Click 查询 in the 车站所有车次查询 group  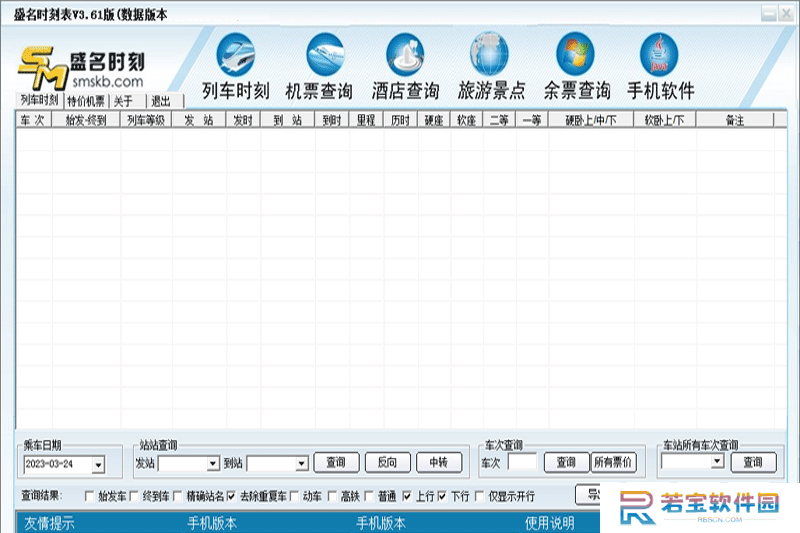754,463
